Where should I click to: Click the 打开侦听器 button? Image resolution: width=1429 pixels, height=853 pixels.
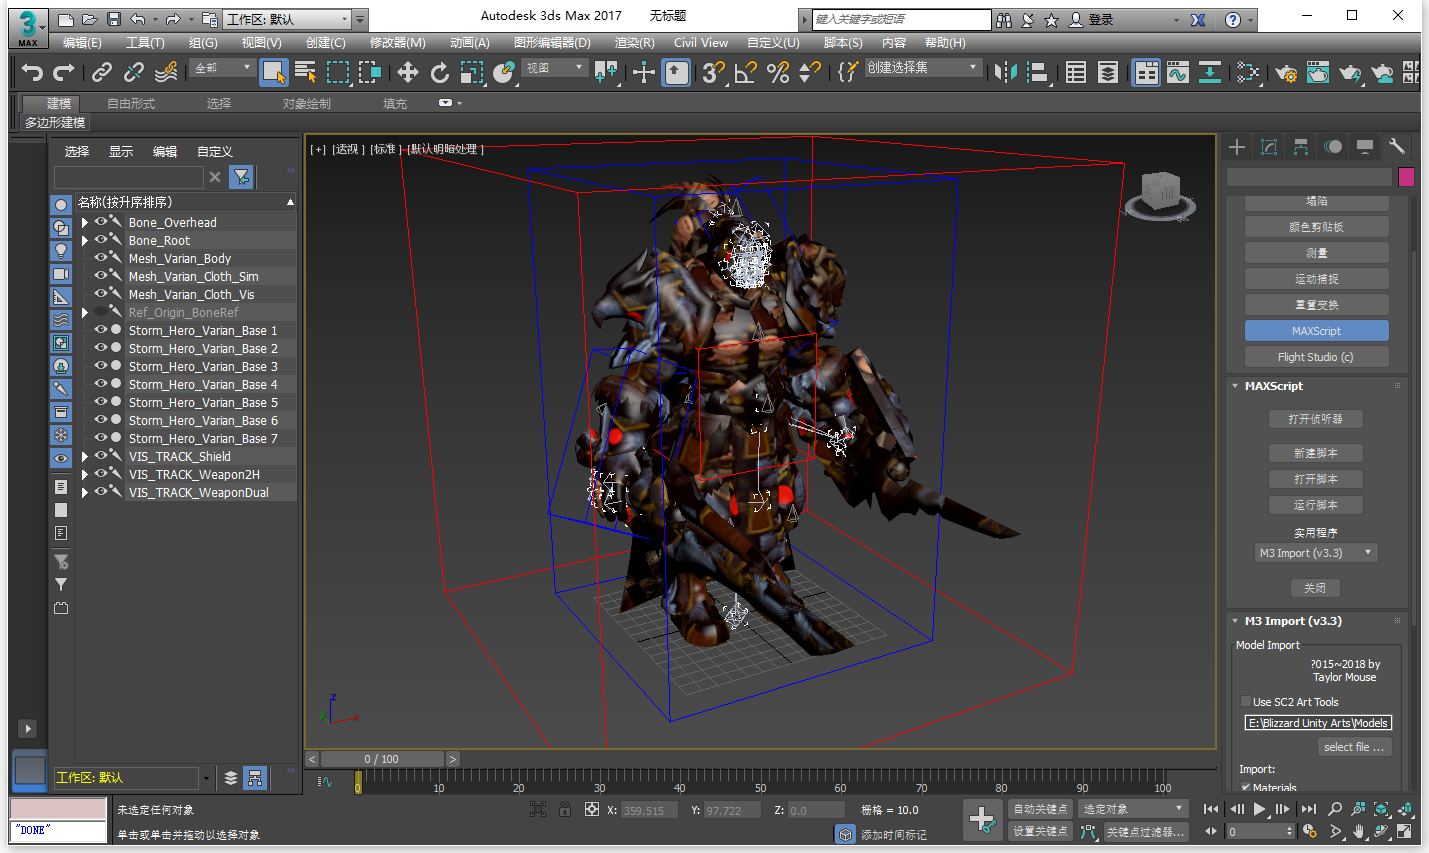click(x=1315, y=419)
